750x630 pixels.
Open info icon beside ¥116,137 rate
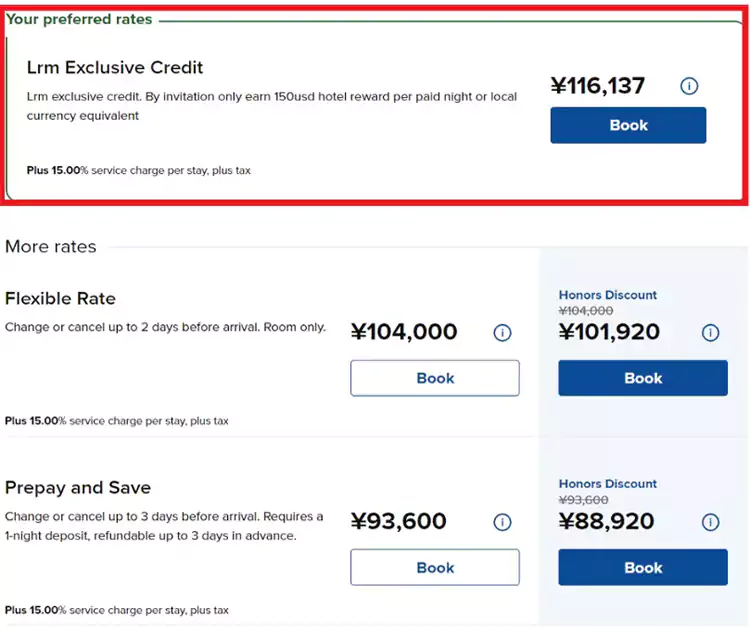point(689,87)
